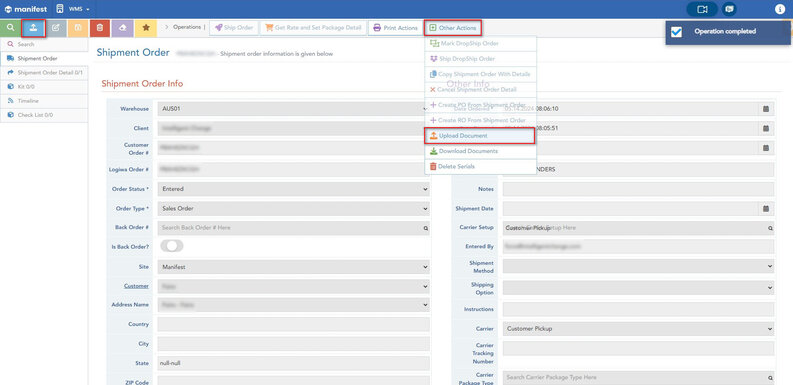This screenshot has width=793, height=385.
Task: Select Copy Shipment Order With Details
Action: click(480, 74)
